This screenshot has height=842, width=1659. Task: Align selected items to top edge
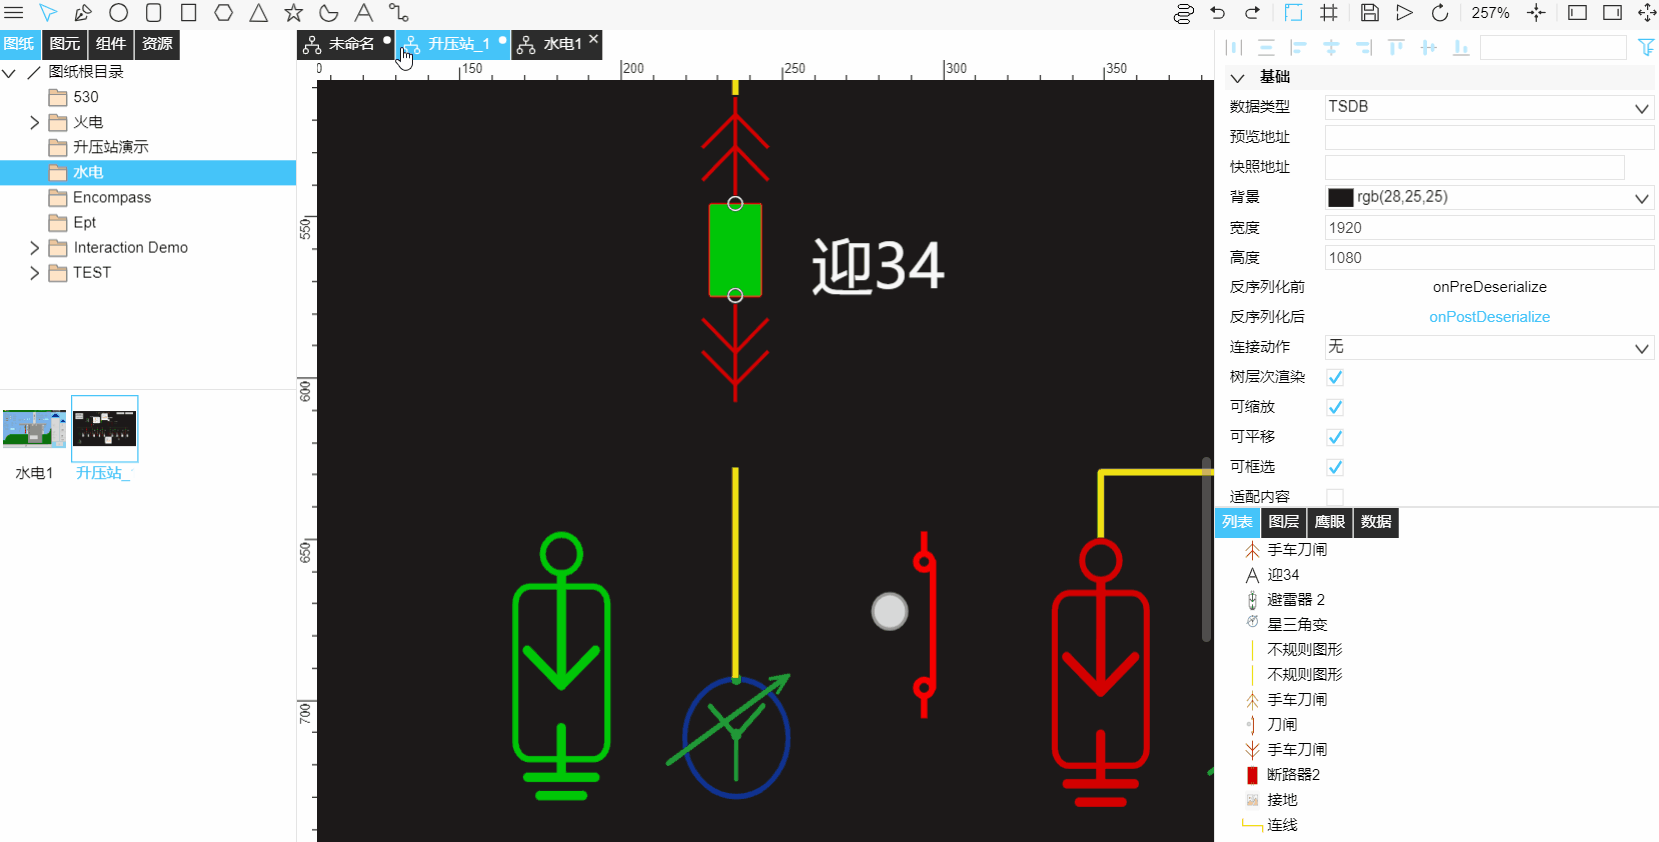[x=1396, y=47]
